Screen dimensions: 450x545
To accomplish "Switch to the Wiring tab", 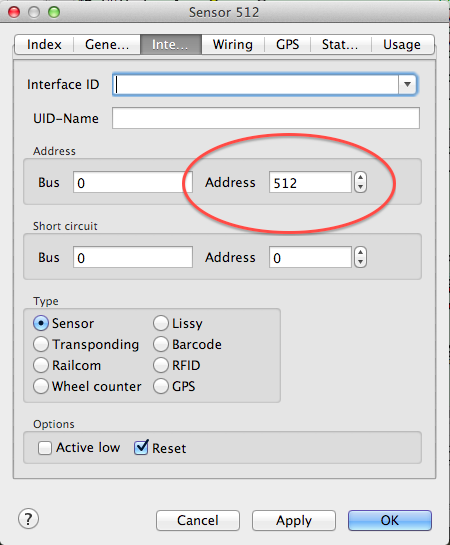I will pyautogui.click(x=232, y=44).
